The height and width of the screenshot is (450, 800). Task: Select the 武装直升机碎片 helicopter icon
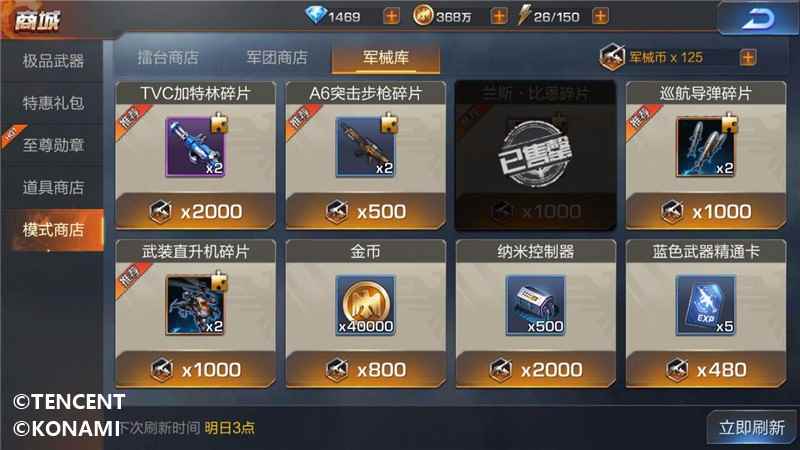tap(195, 305)
